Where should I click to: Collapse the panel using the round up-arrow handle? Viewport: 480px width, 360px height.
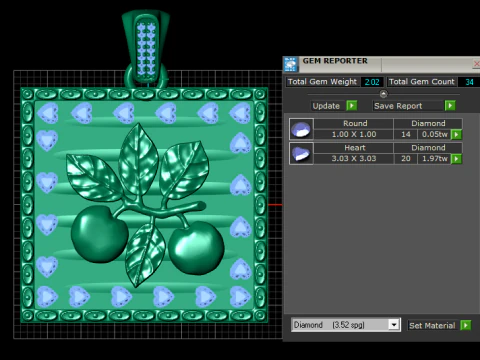point(383,94)
